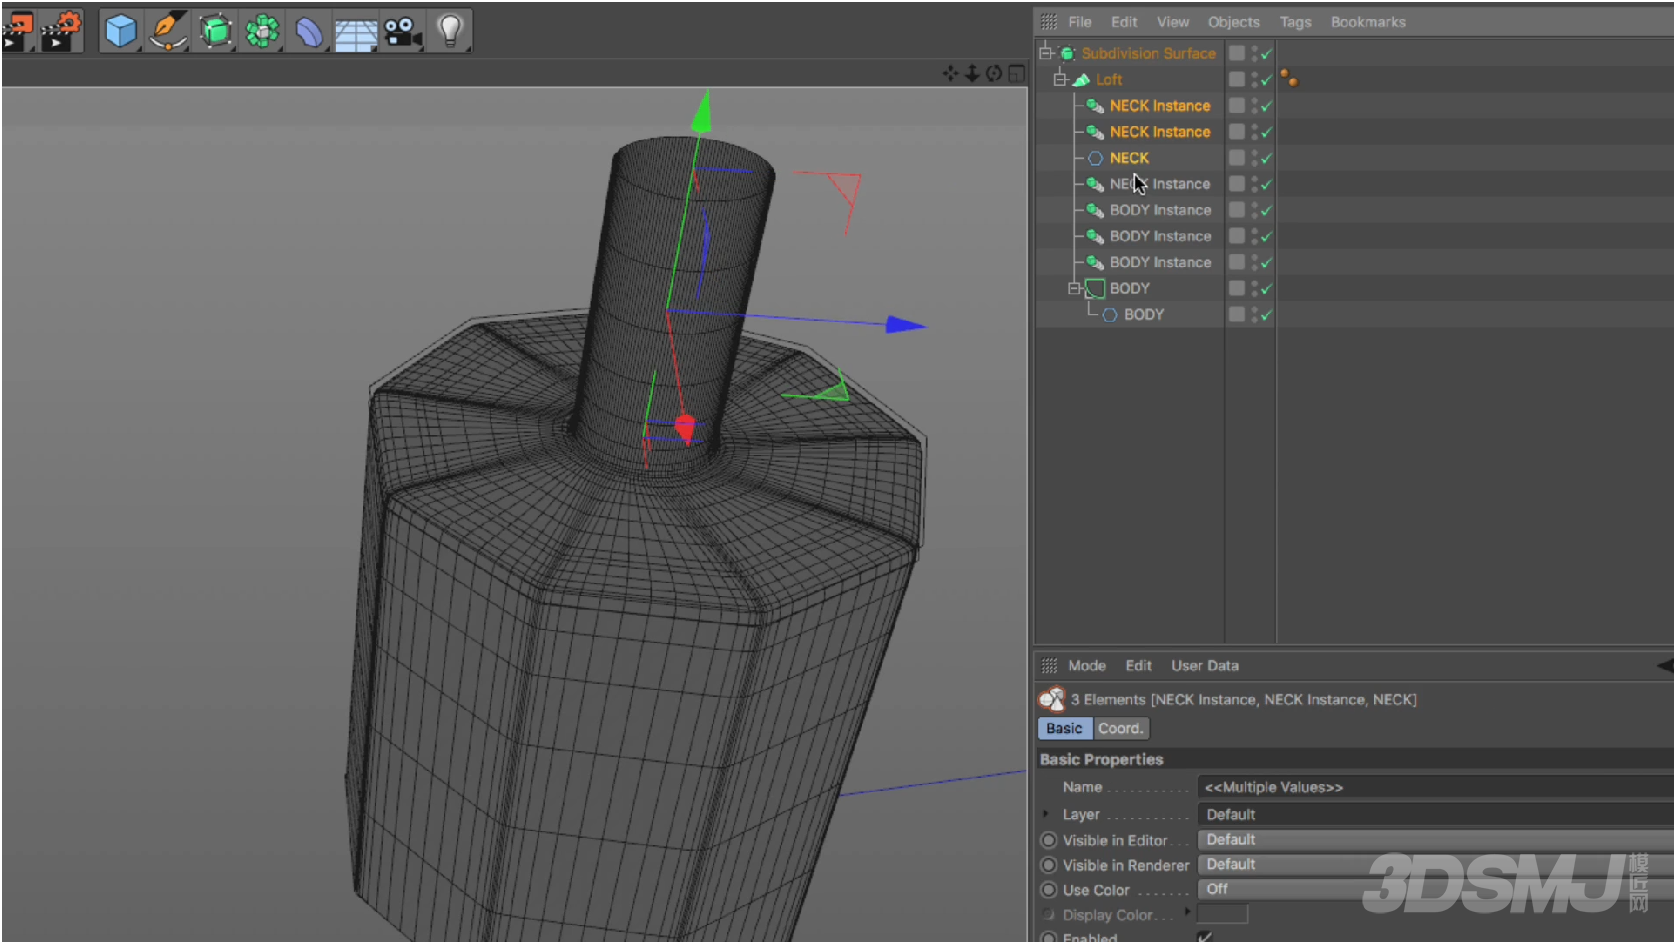
Task: Toggle Loft visibility dots
Action: point(1254,79)
